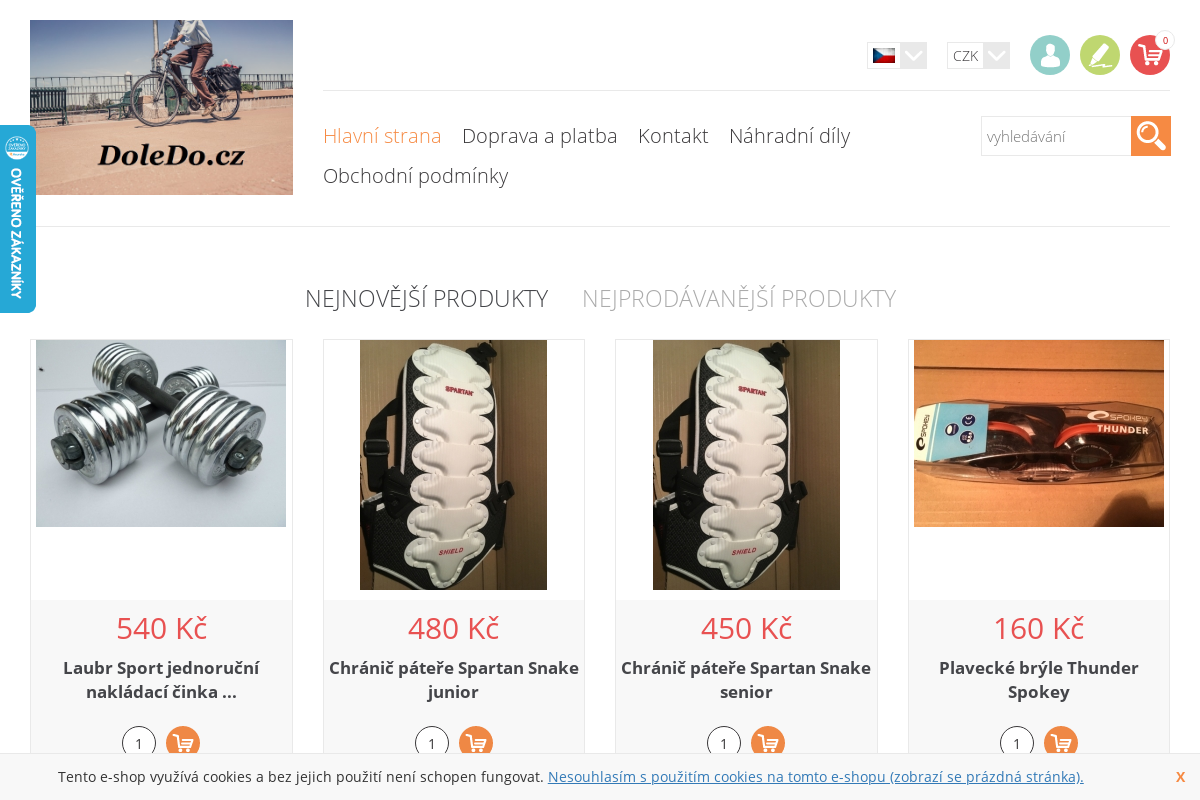
Task: Open the red shopping cart icon
Action: [1150, 55]
